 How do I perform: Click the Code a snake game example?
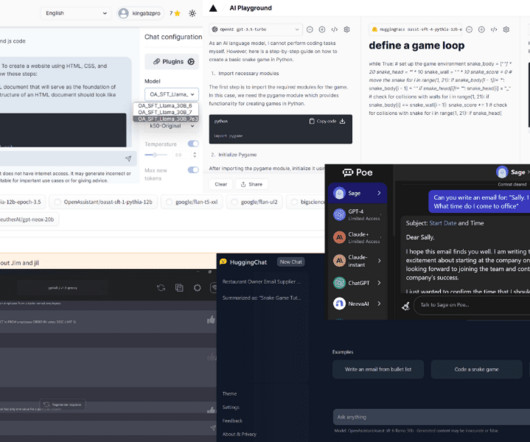[x=477, y=369]
